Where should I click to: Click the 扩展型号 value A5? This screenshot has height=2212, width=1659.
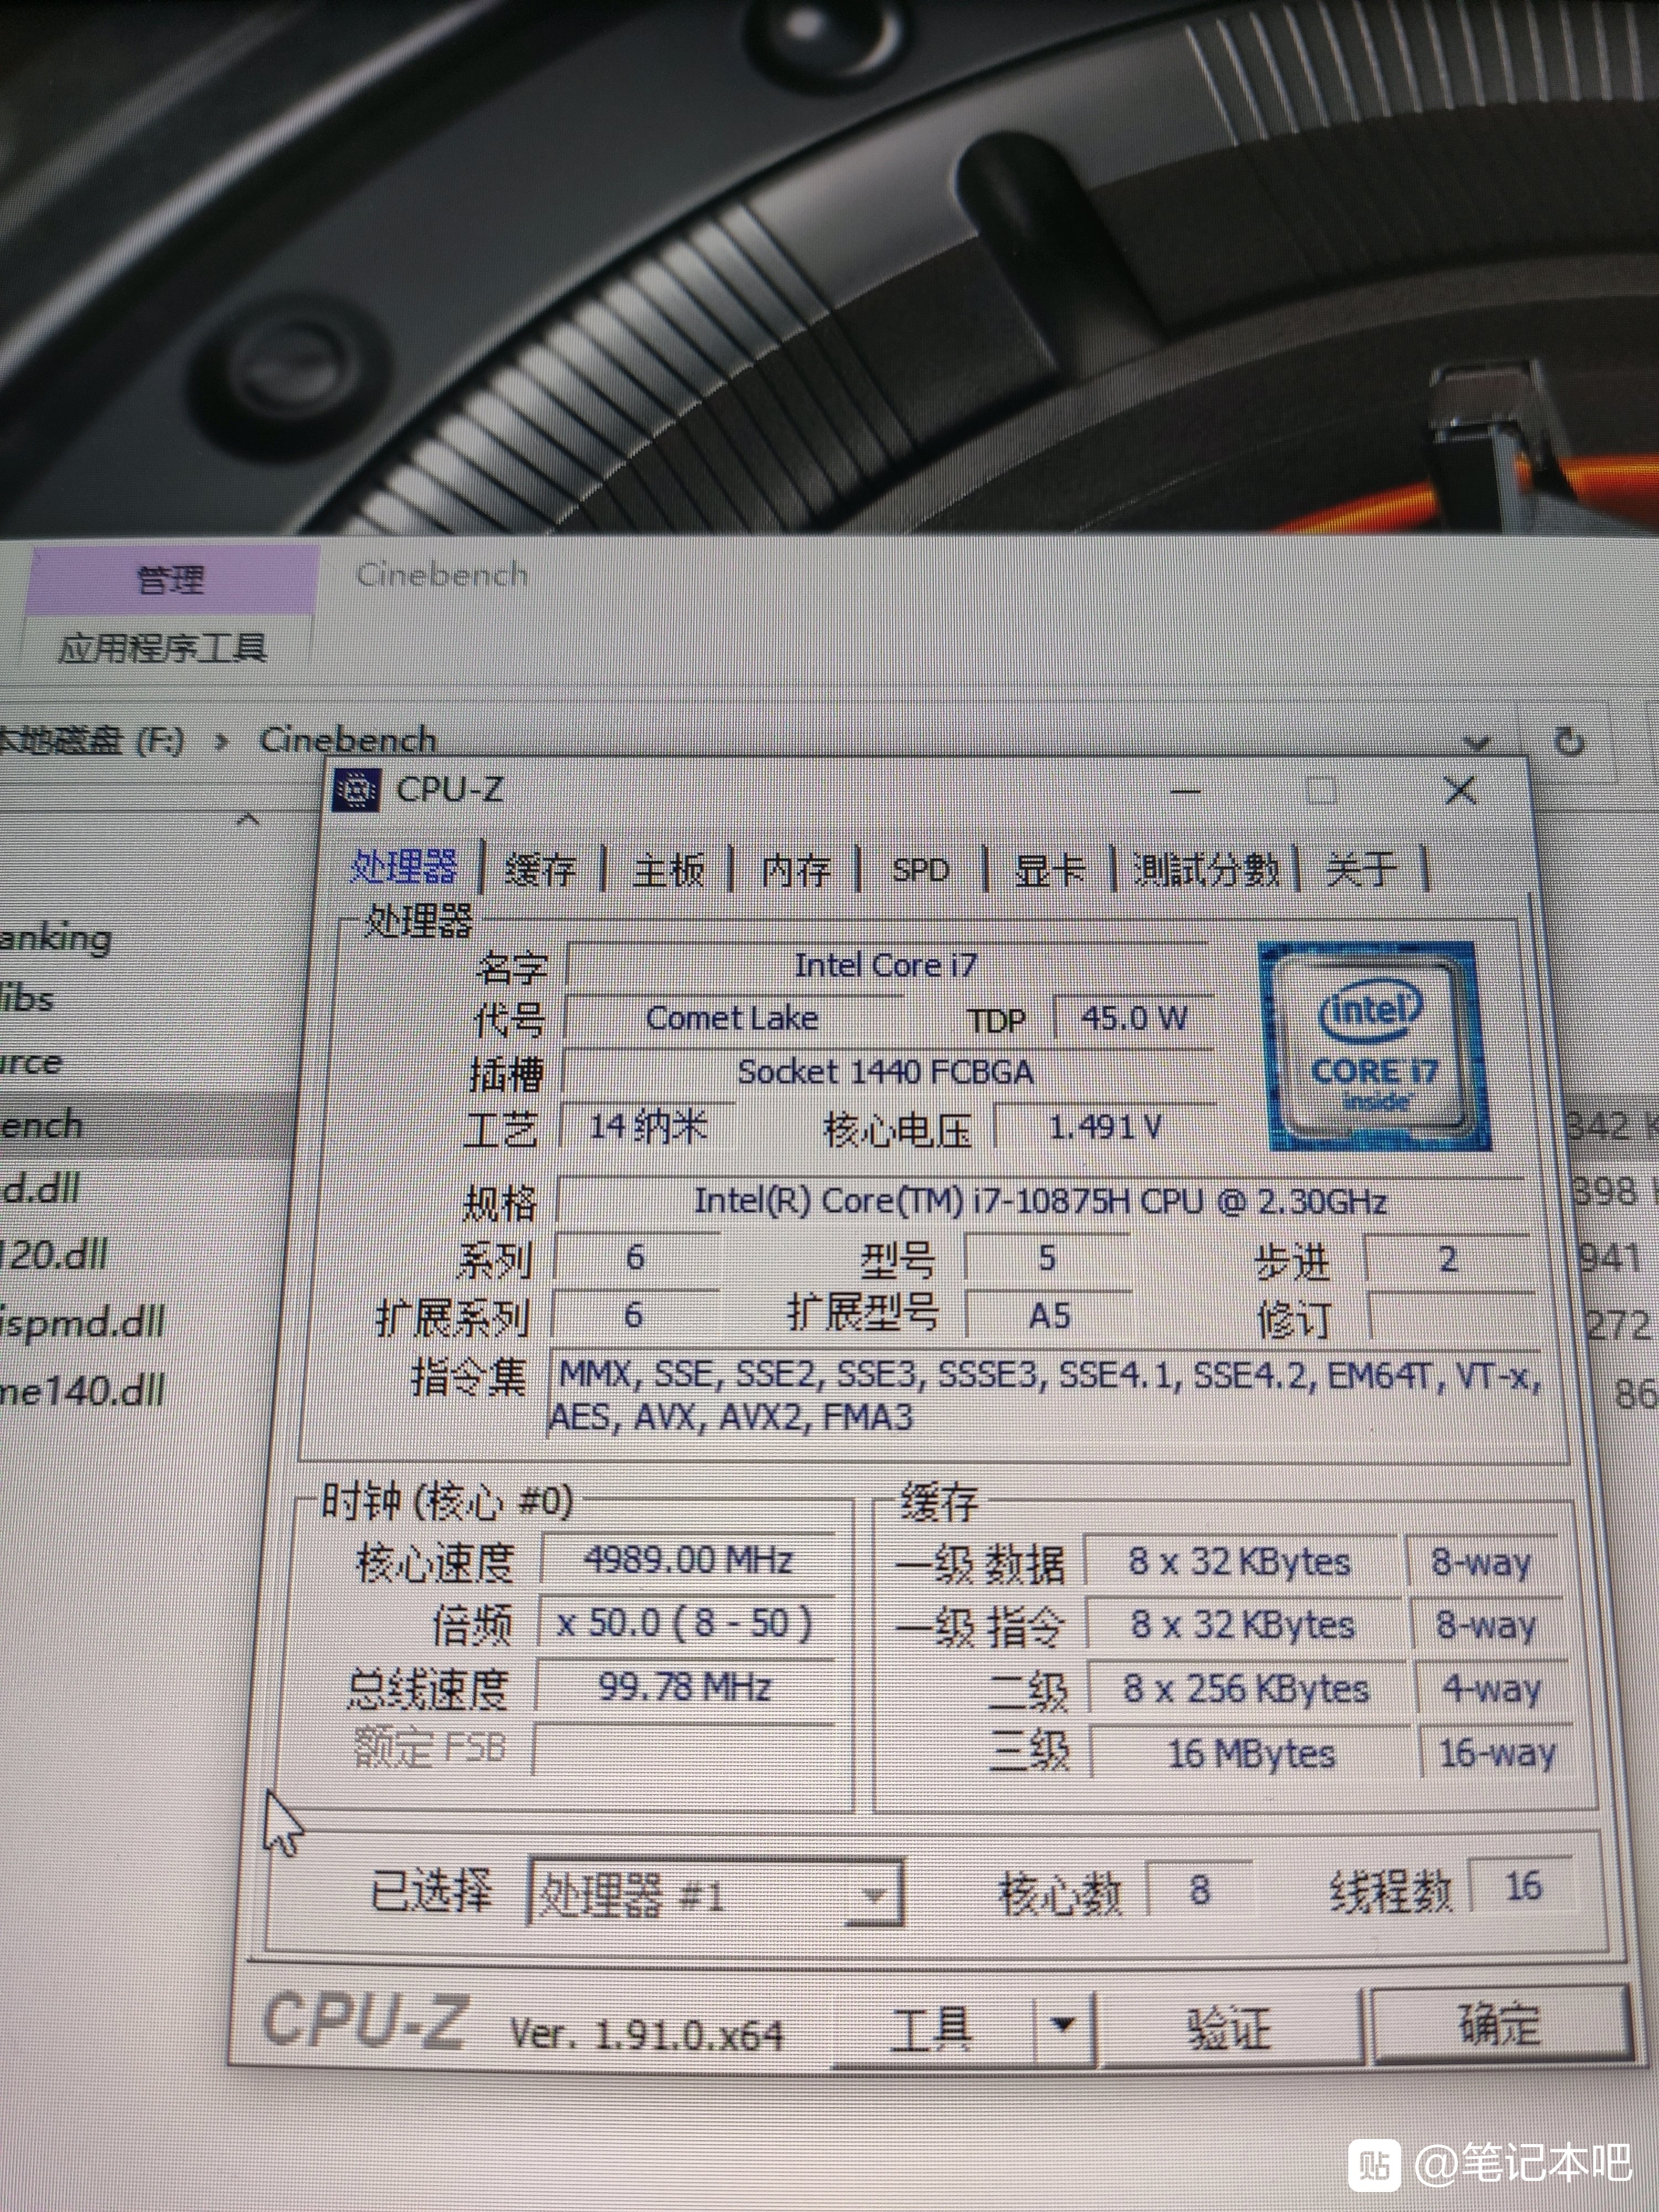tap(1049, 1315)
